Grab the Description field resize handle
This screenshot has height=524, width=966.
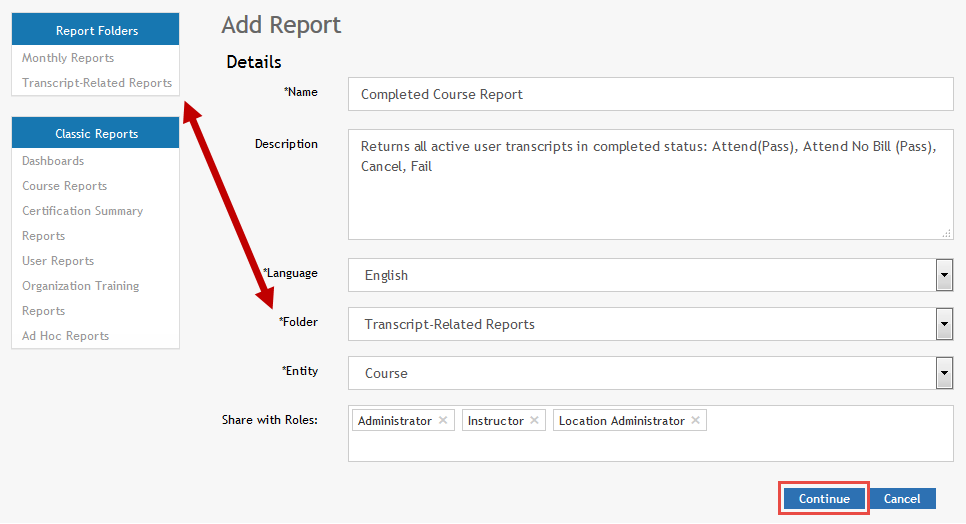[x=946, y=233]
